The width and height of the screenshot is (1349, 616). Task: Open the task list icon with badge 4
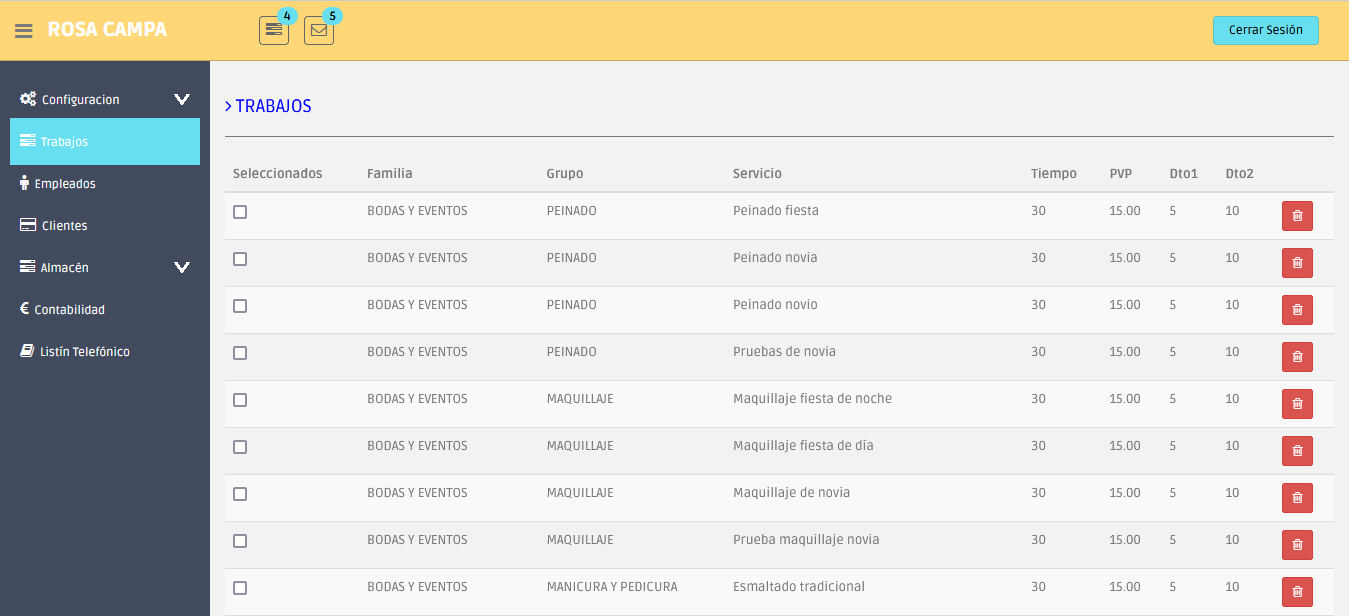click(273, 31)
